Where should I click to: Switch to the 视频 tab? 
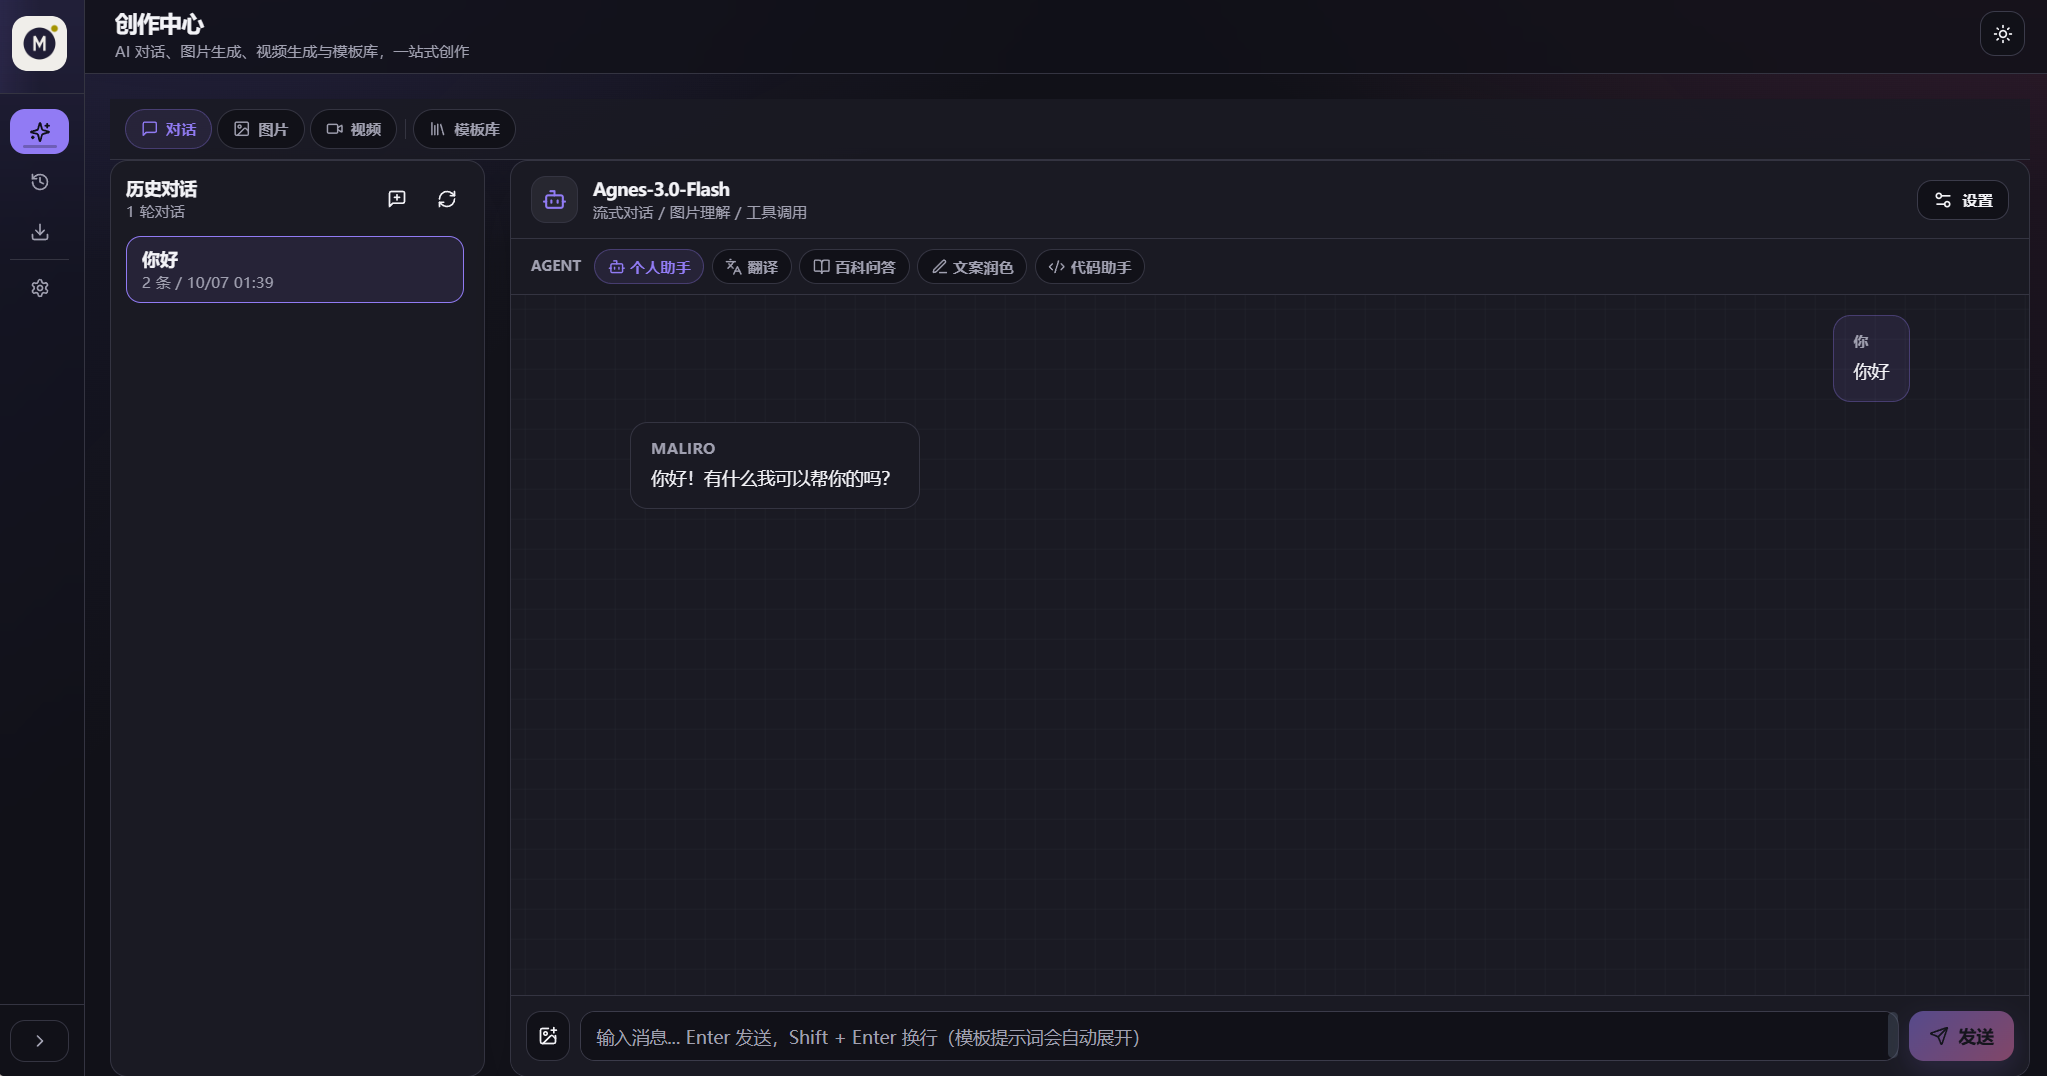(353, 129)
